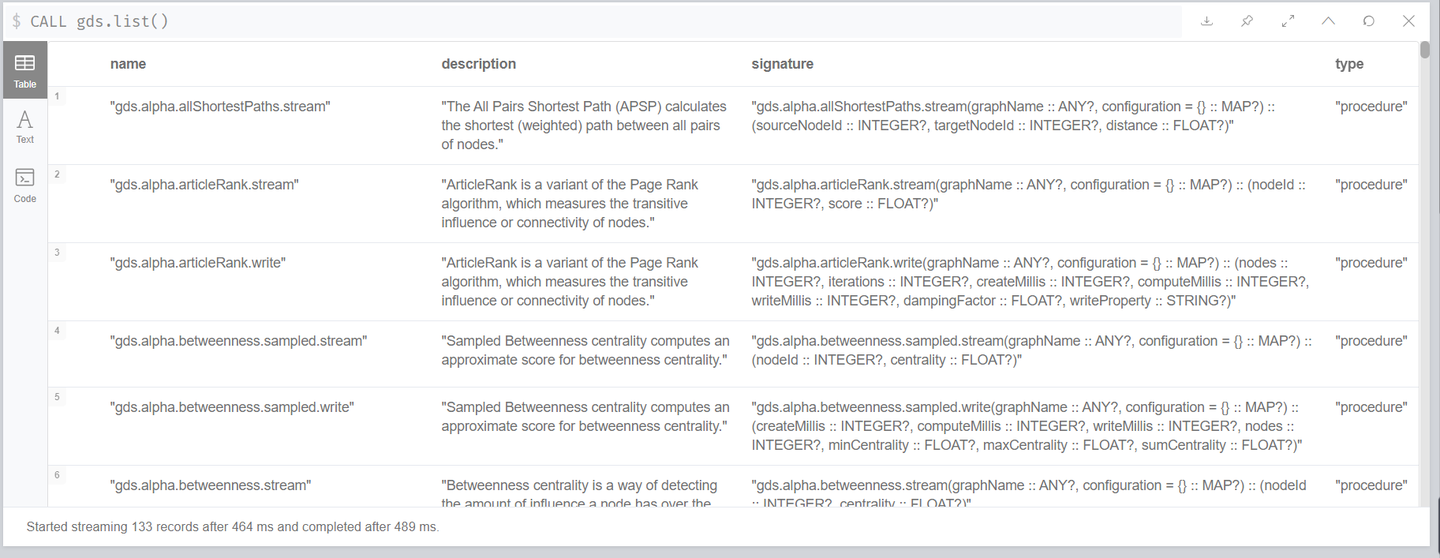Open the Code view
The width and height of the screenshot is (1440, 558).
(25, 186)
